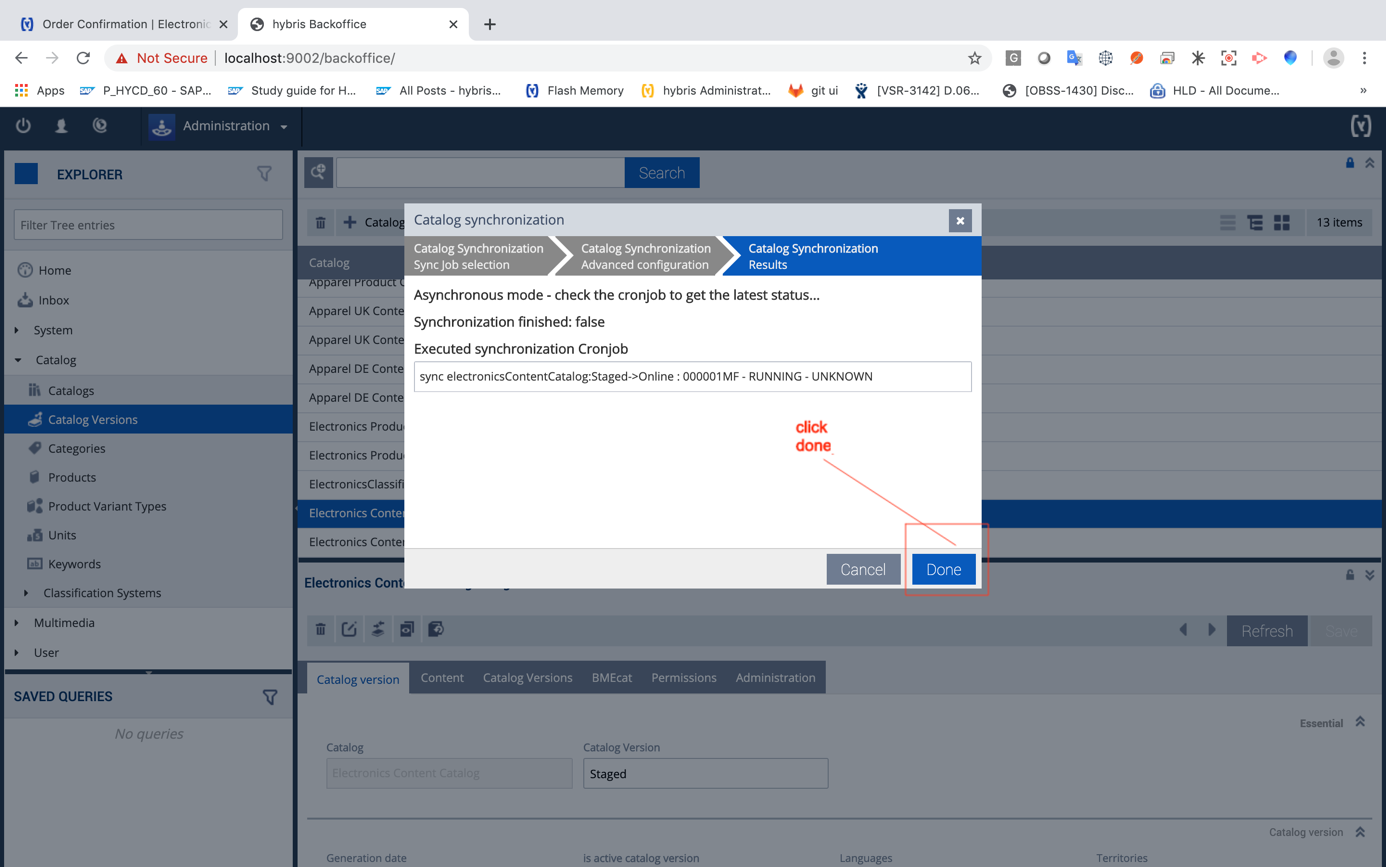The image size is (1386, 867).
Task: Click the Done button
Action: coord(943,570)
